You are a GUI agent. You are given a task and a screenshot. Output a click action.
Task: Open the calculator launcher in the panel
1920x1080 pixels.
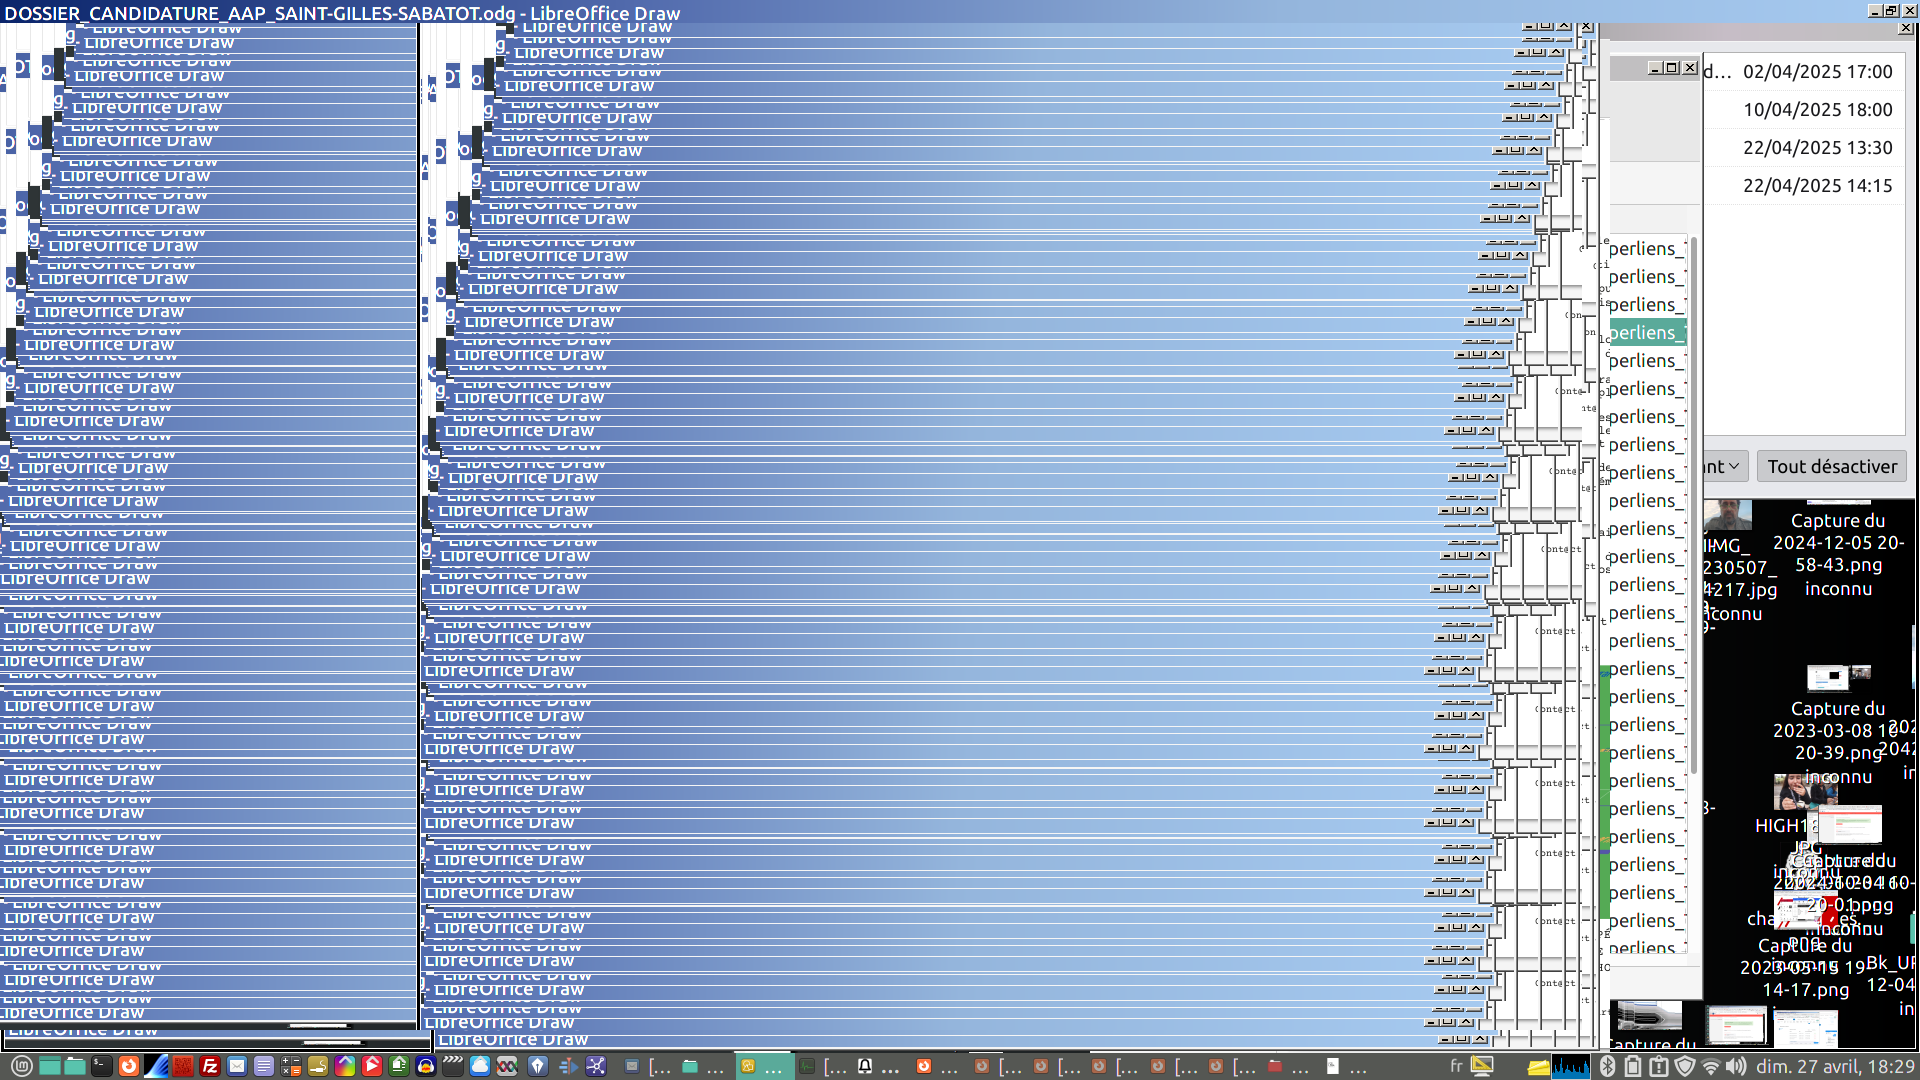[291, 1066]
